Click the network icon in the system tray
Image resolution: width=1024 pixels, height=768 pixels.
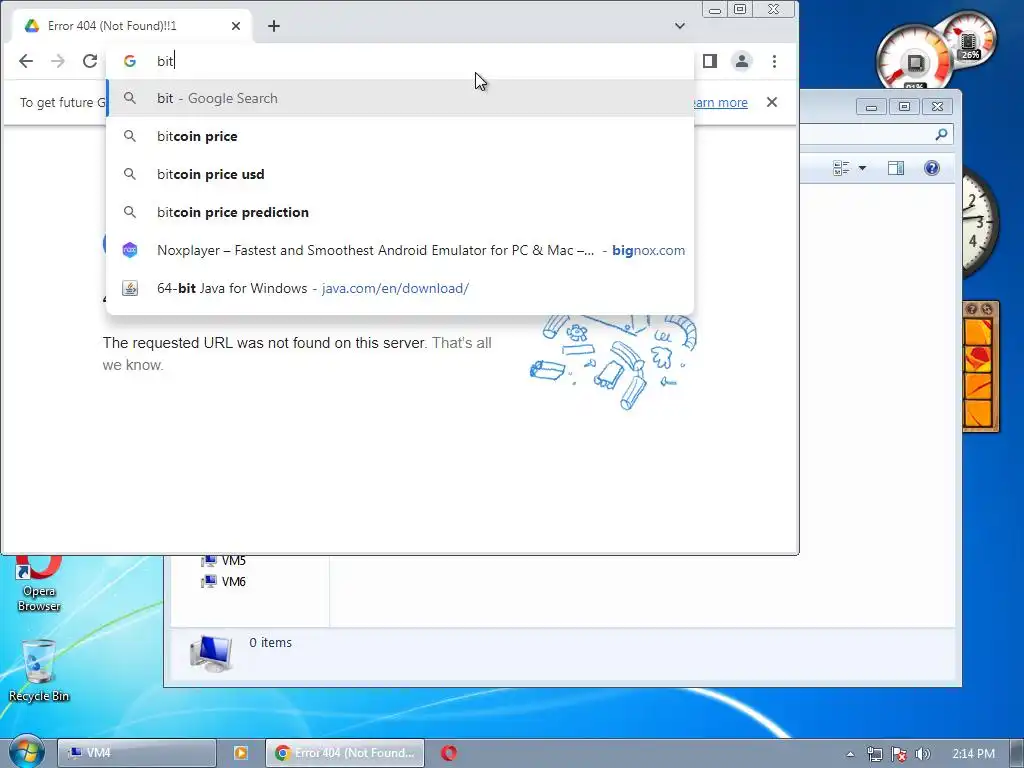coord(874,754)
